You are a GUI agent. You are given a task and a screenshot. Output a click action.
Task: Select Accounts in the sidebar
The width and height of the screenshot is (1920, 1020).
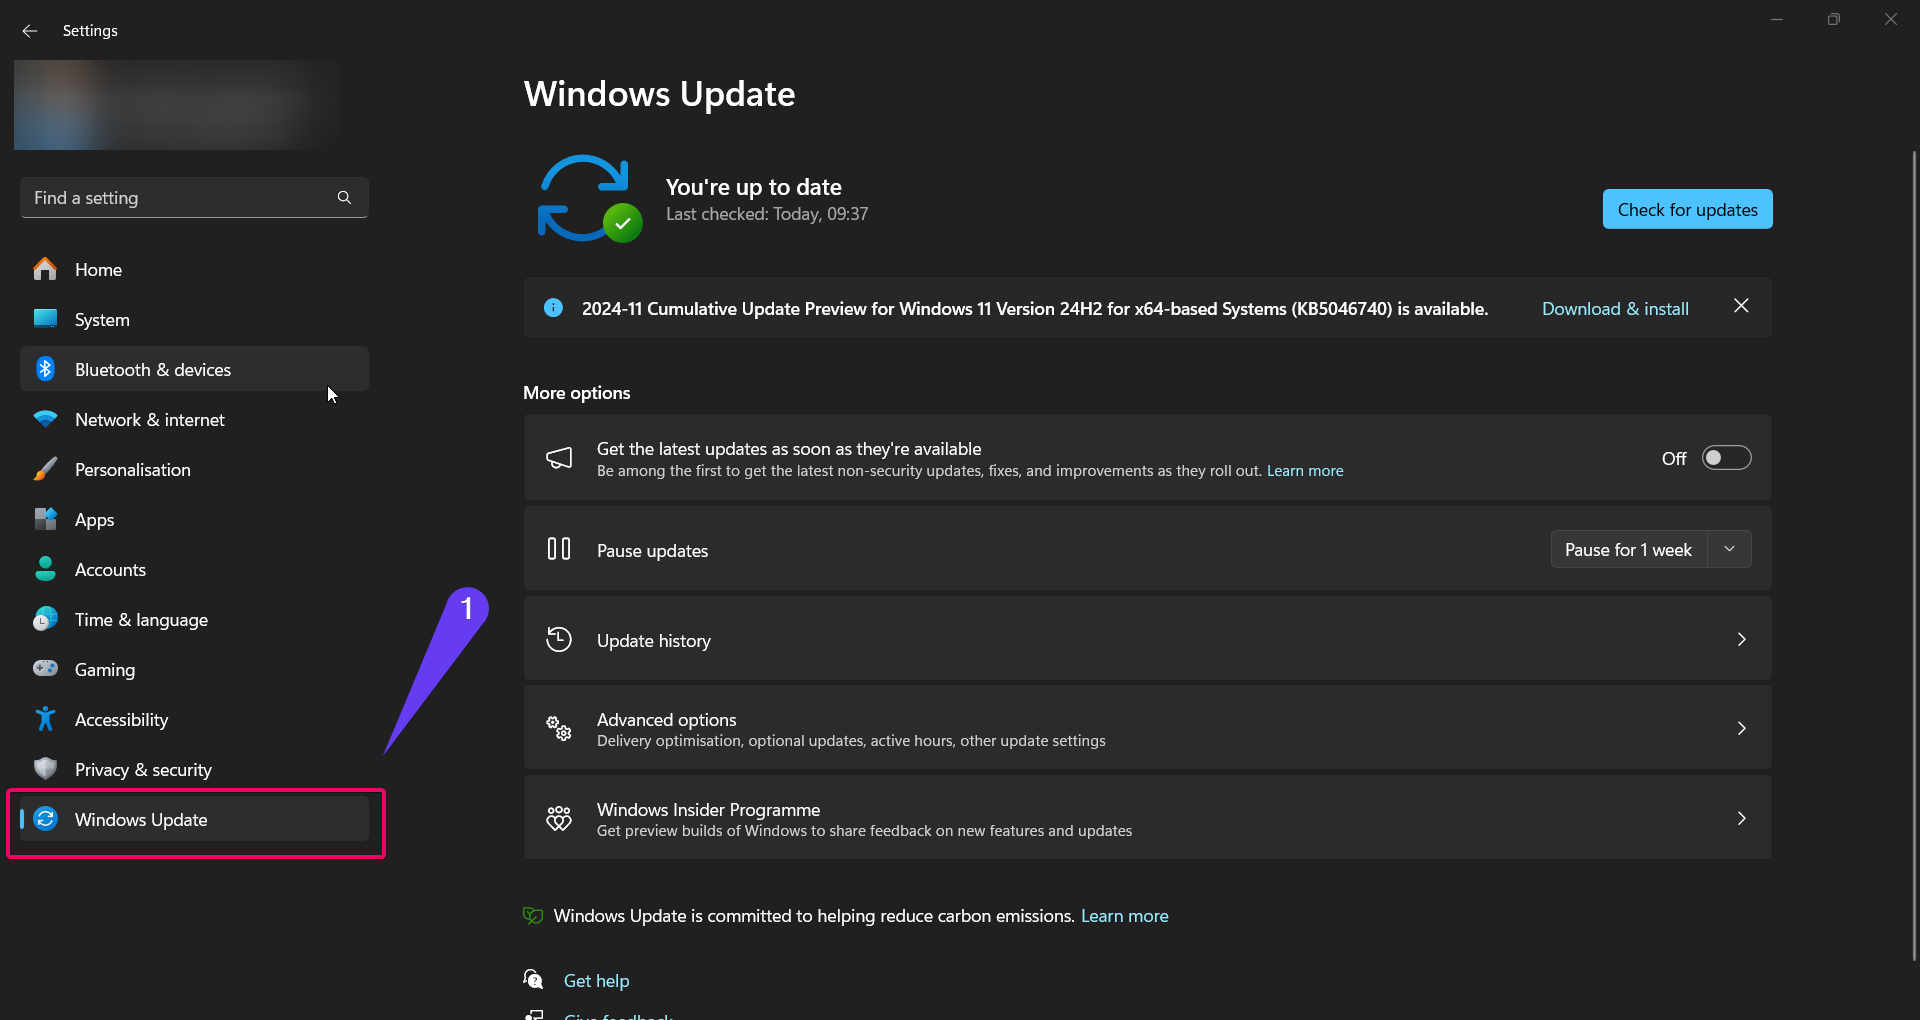194,569
